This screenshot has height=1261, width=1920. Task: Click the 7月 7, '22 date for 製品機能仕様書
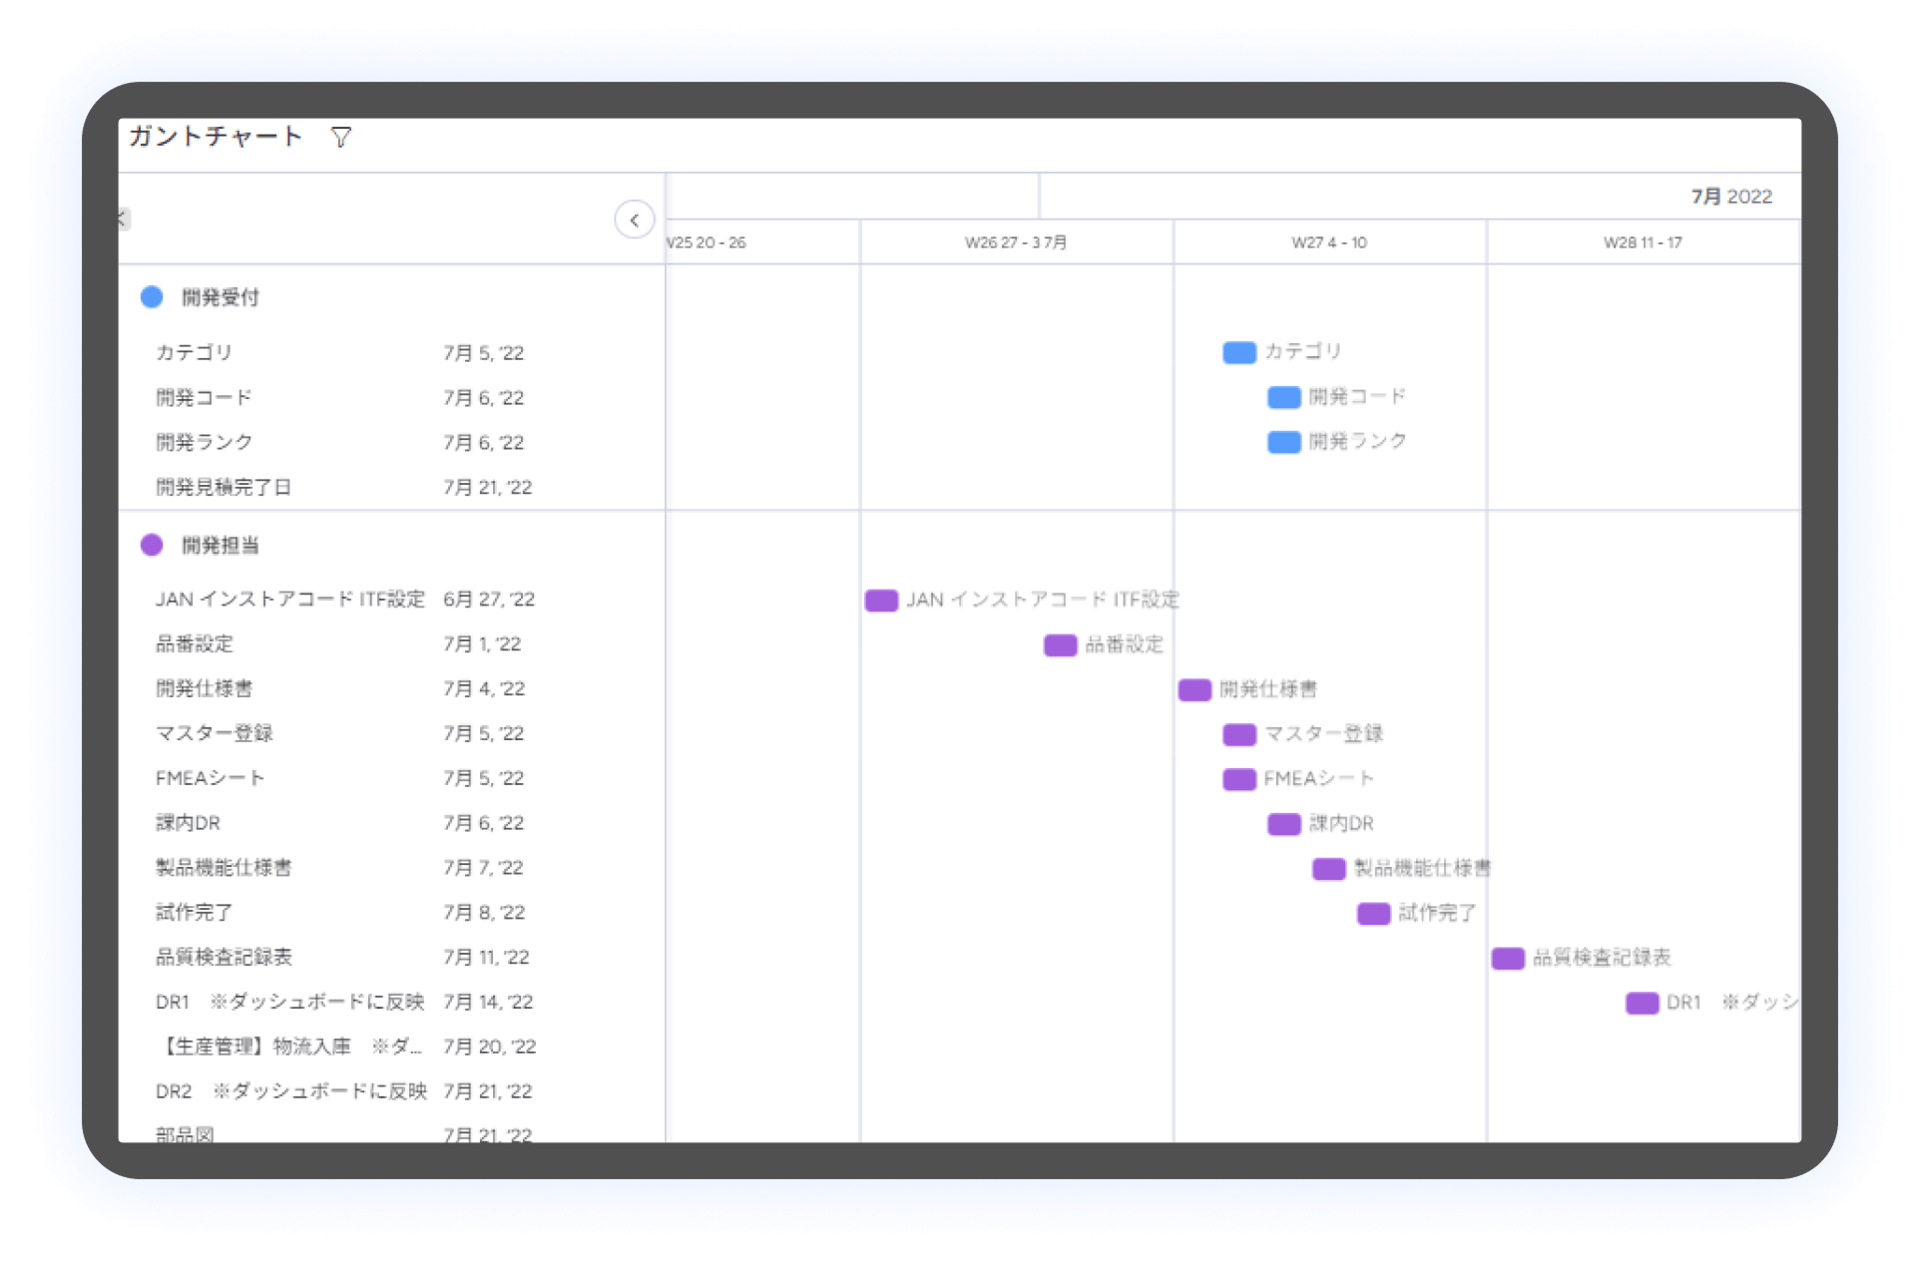484,868
